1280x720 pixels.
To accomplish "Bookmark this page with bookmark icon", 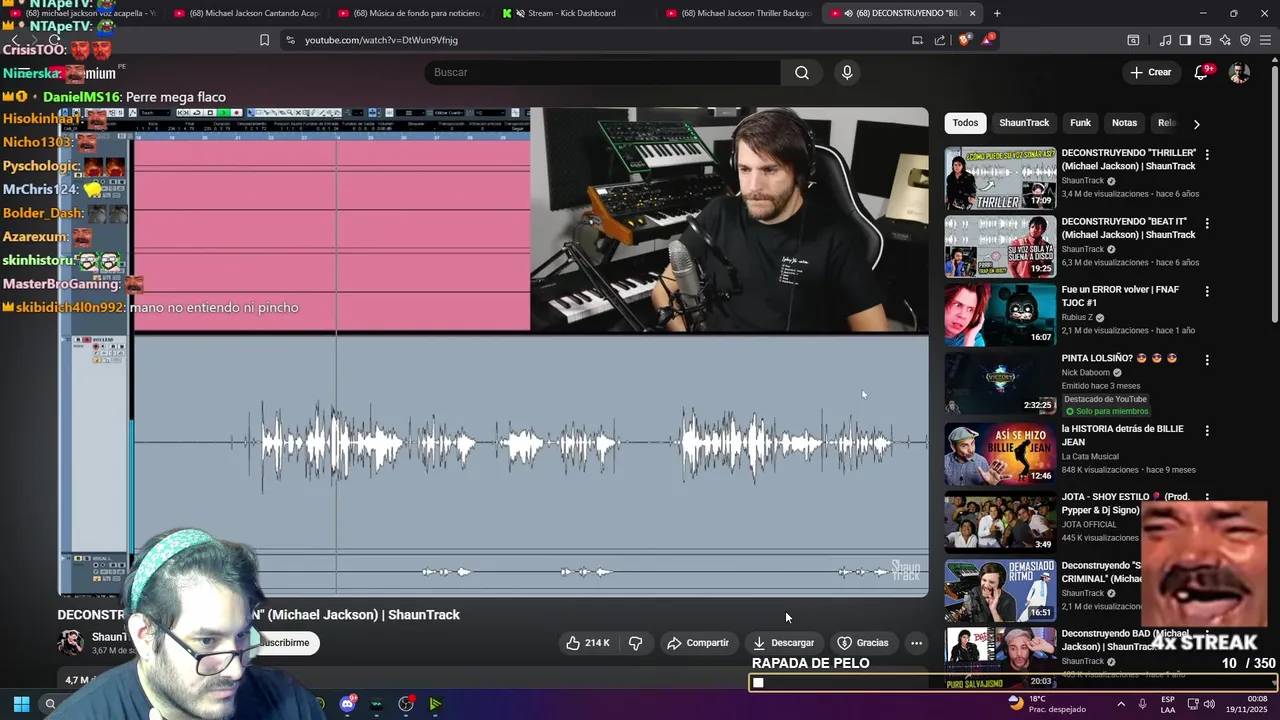I will coord(264,40).
